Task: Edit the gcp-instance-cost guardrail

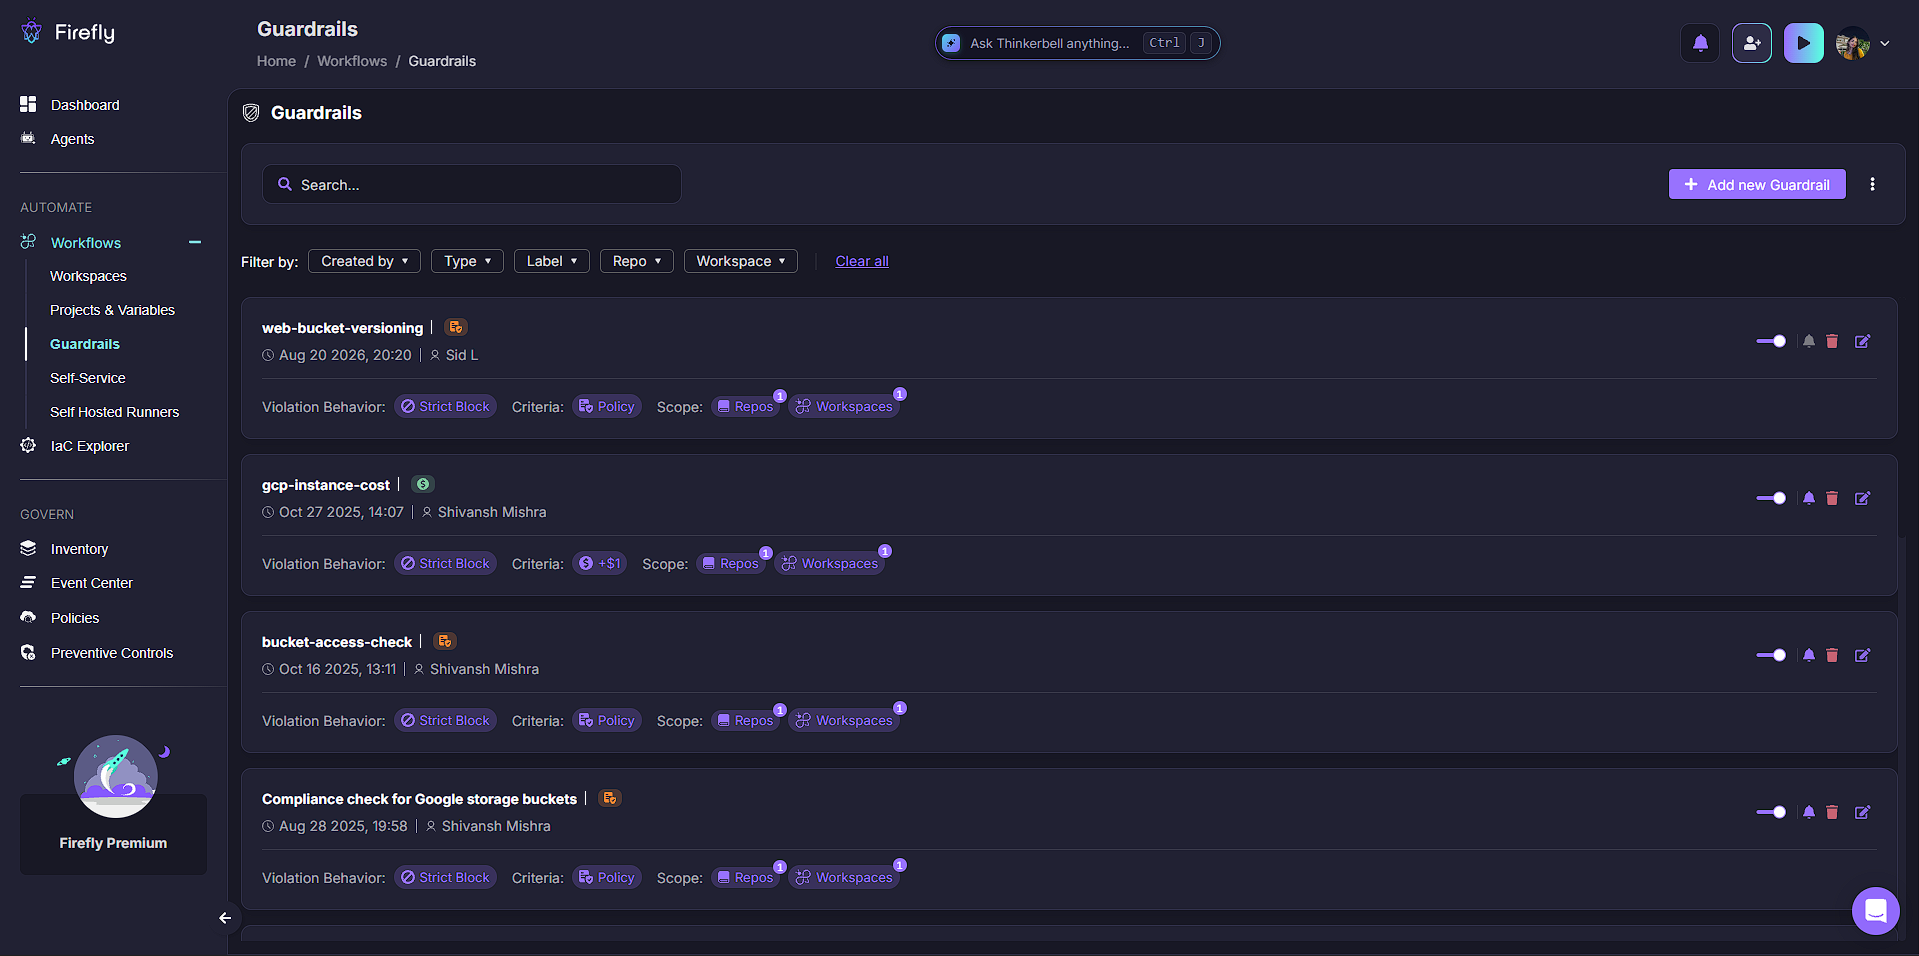Action: (1862, 498)
